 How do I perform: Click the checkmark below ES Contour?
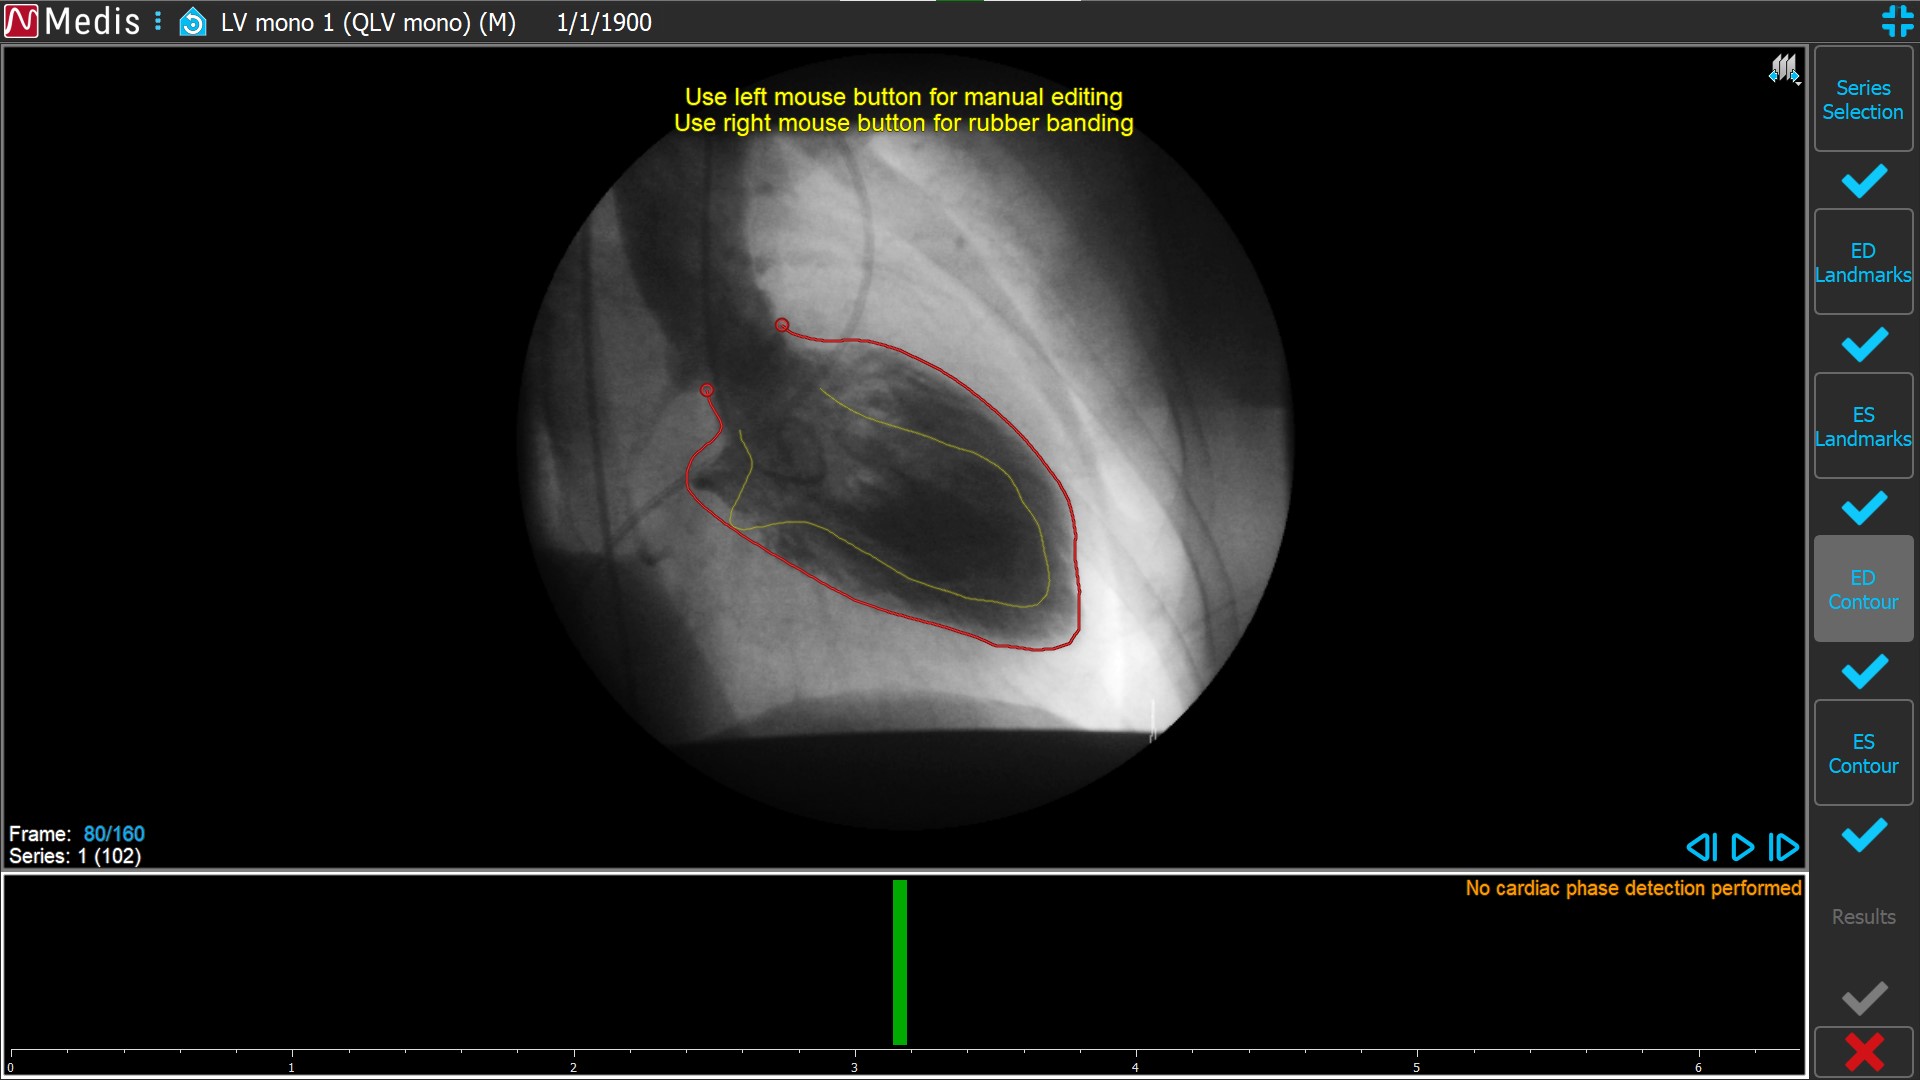click(x=1864, y=835)
